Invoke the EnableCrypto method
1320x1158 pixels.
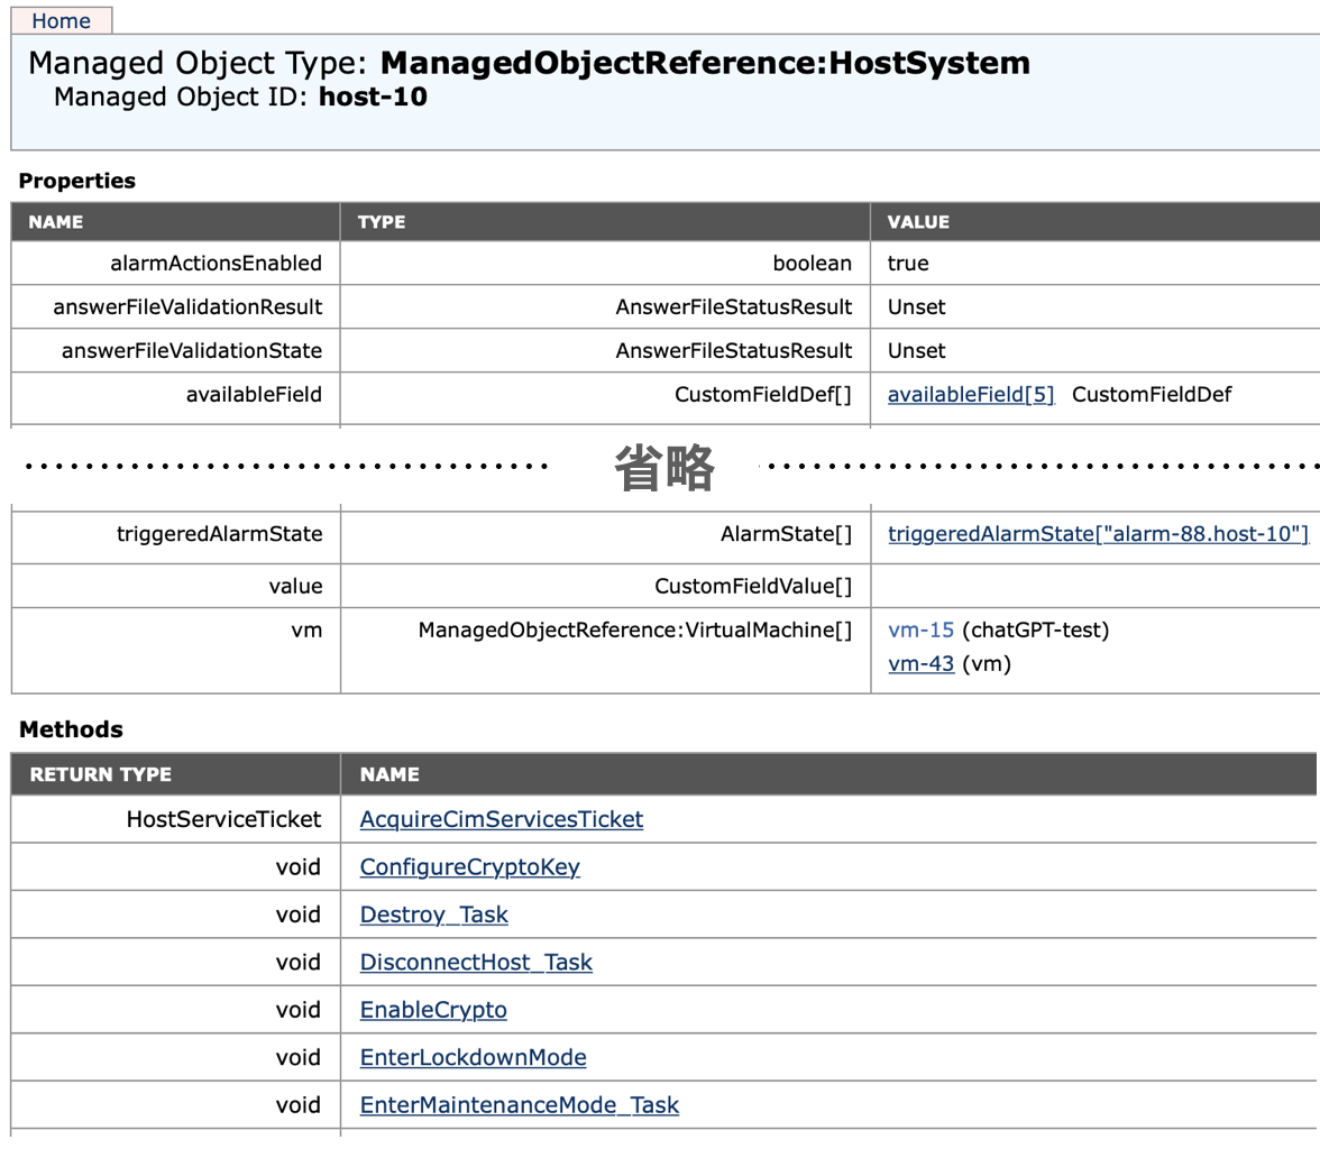[x=434, y=1009]
